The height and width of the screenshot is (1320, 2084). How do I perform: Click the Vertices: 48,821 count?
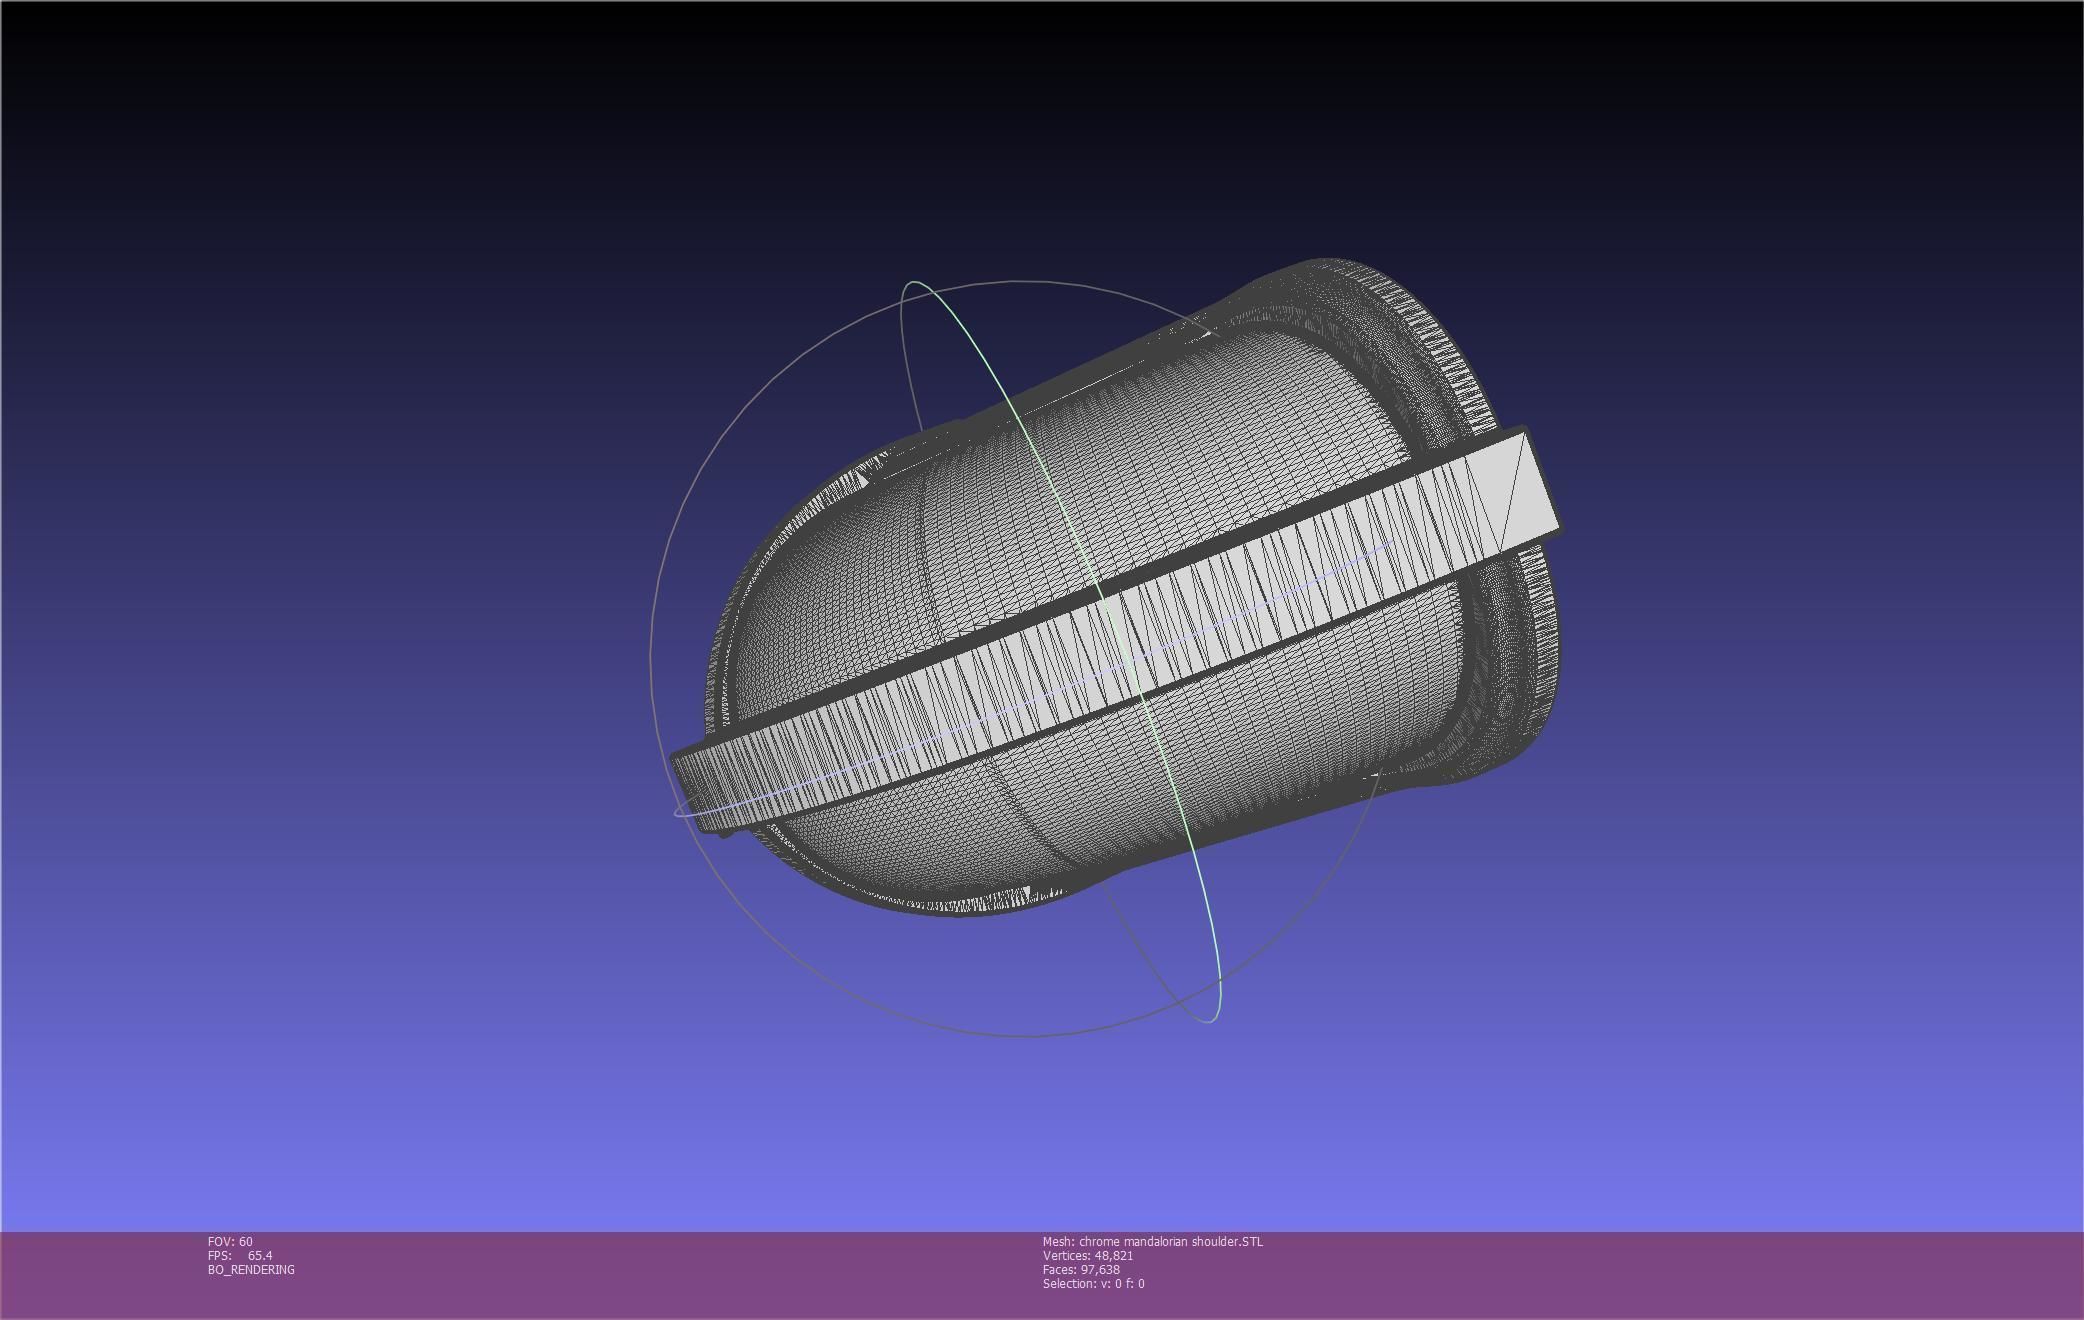click(x=1087, y=1255)
